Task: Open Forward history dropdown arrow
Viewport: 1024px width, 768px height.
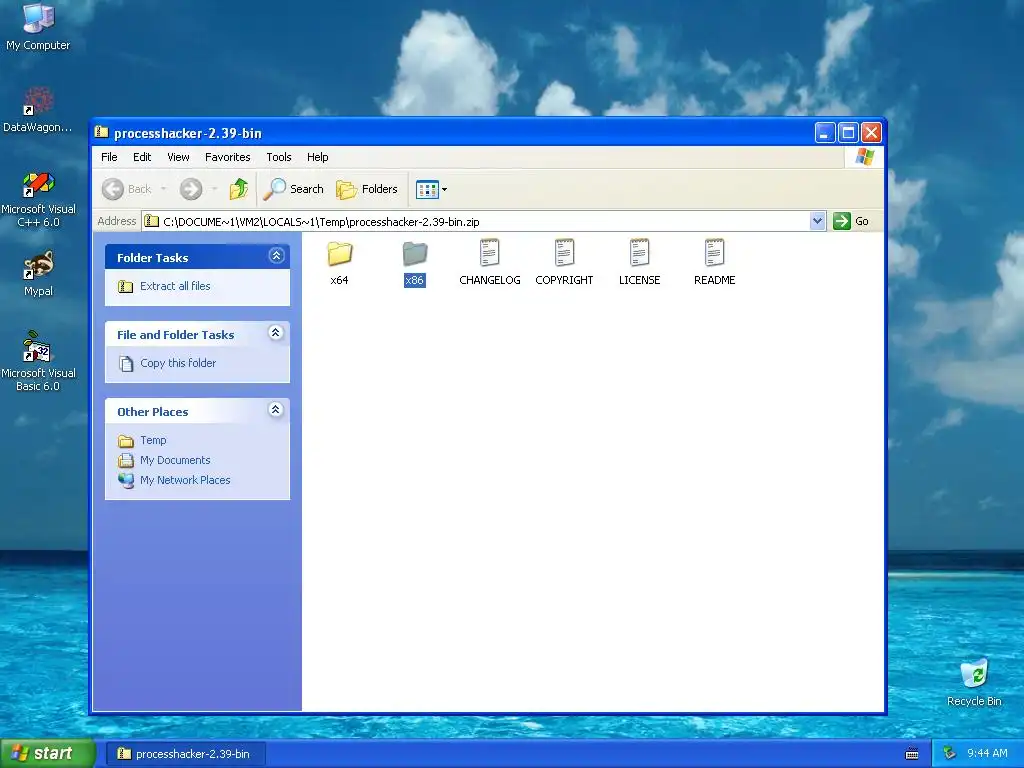Action: (x=214, y=189)
